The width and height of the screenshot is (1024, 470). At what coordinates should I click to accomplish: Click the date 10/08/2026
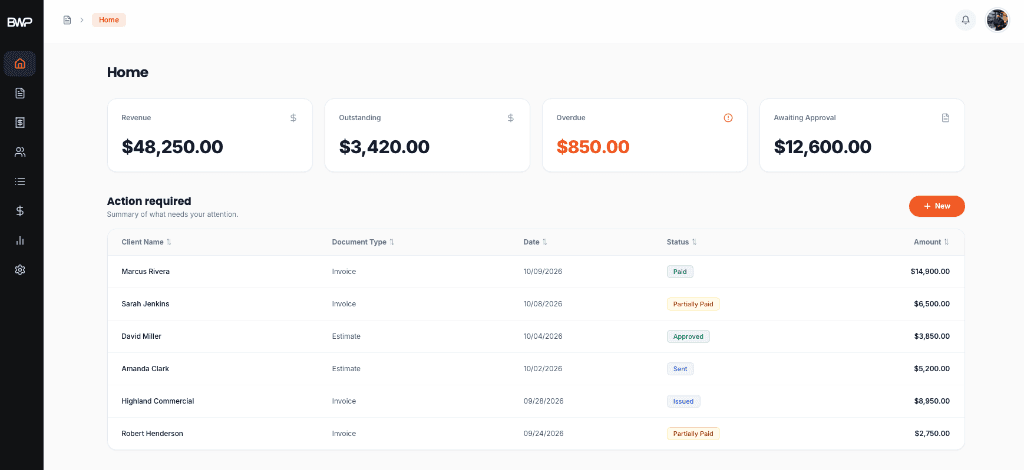[543, 304]
